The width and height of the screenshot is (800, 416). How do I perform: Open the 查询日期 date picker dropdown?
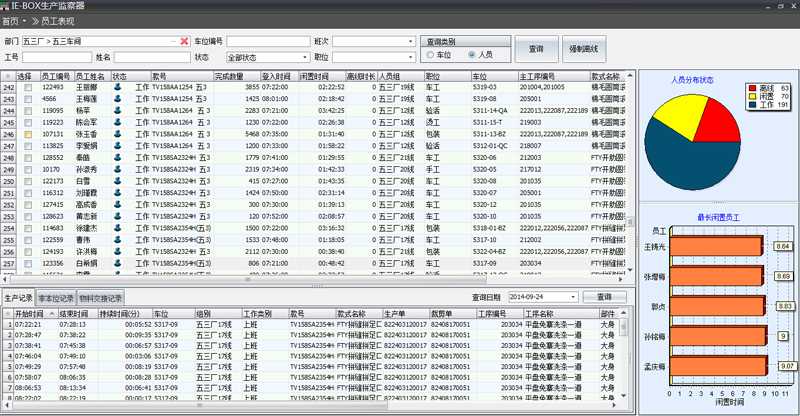click(x=573, y=297)
